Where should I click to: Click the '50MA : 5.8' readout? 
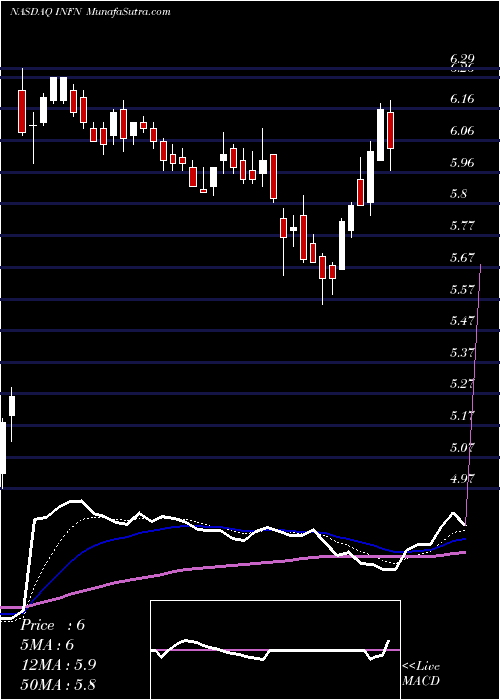tap(58, 685)
